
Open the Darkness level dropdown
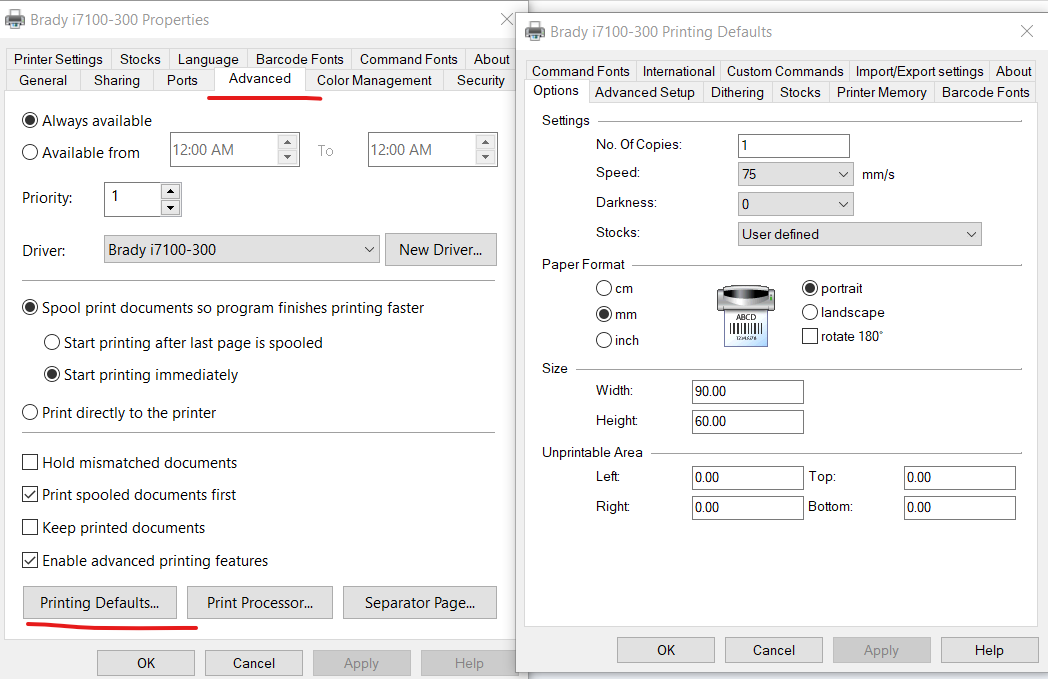point(795,204)
